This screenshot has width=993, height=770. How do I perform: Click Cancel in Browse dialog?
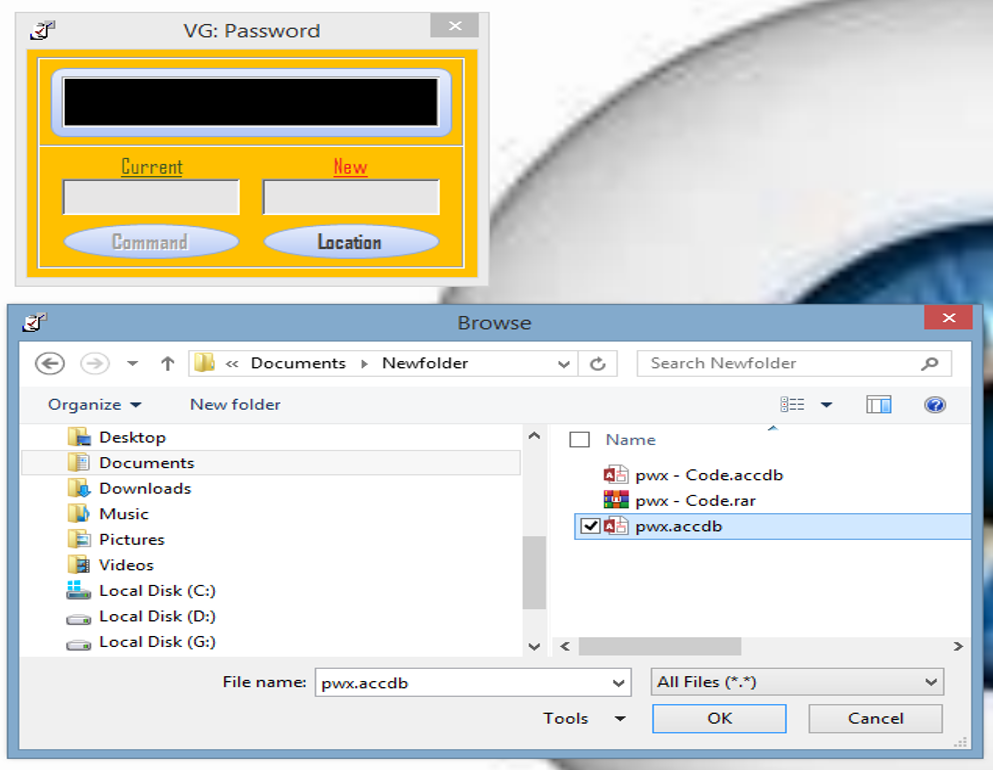tap(875, 719)
